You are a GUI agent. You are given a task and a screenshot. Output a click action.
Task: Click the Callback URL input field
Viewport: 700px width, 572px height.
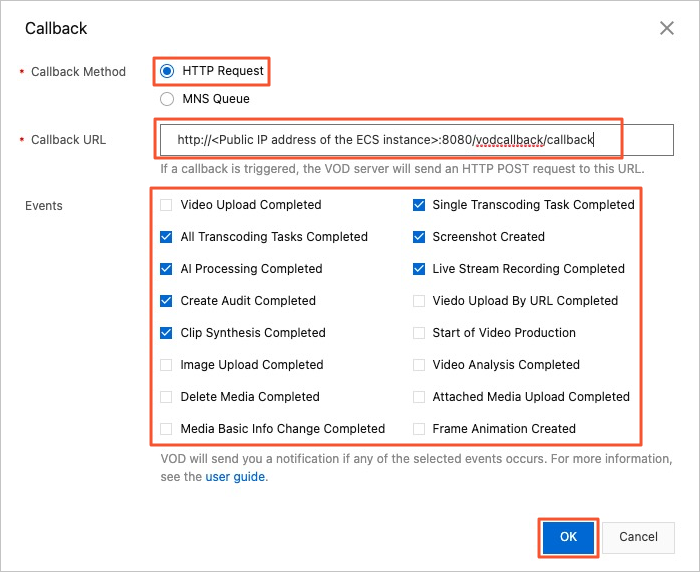417,140
